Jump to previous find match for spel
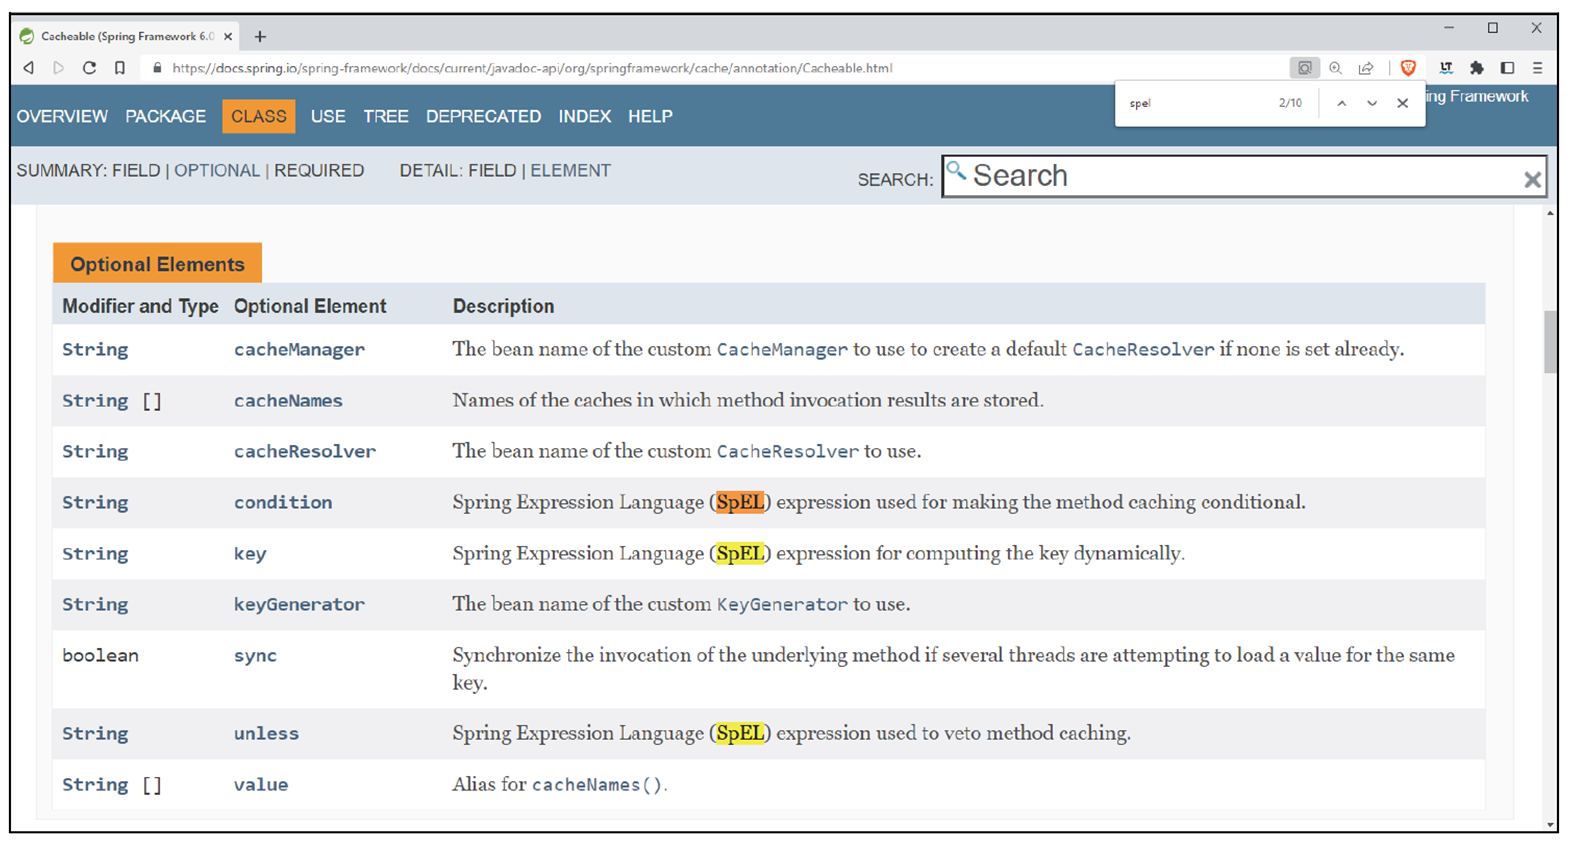 (1342, 103)
